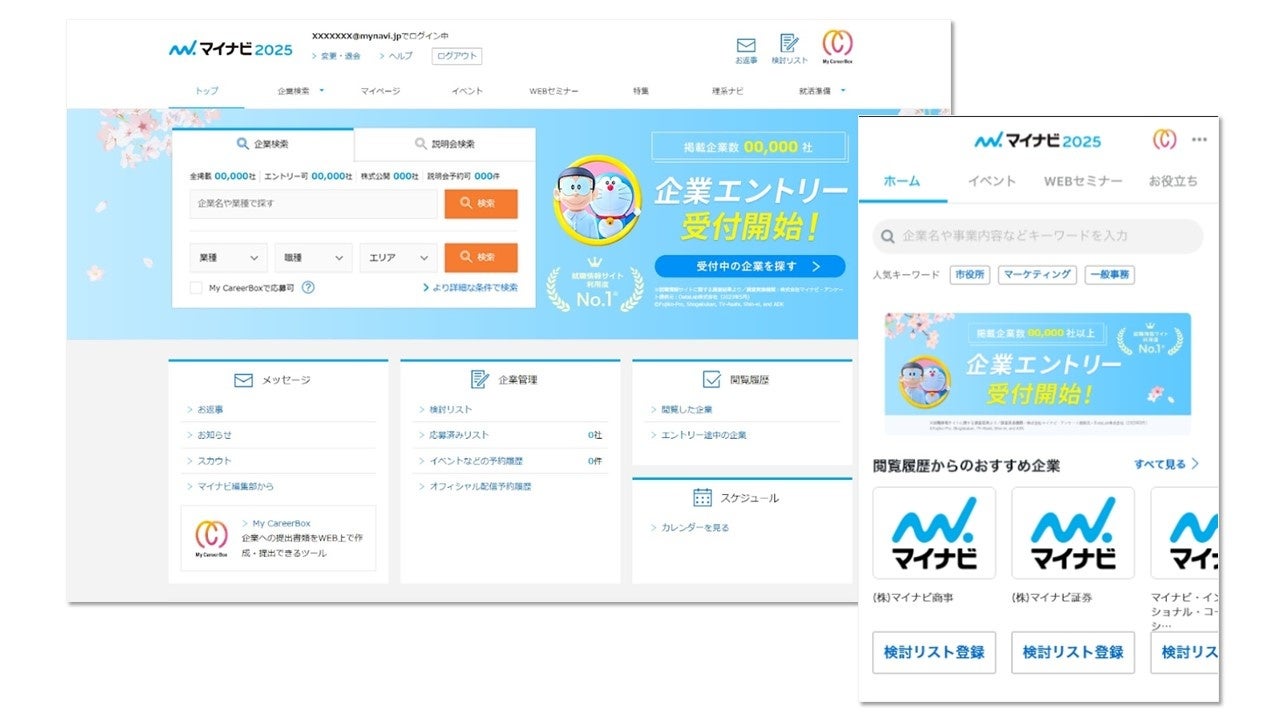Click the マーケティング keyword chip
This screenshot has height=720, width=1280.
pos(1036,274)
